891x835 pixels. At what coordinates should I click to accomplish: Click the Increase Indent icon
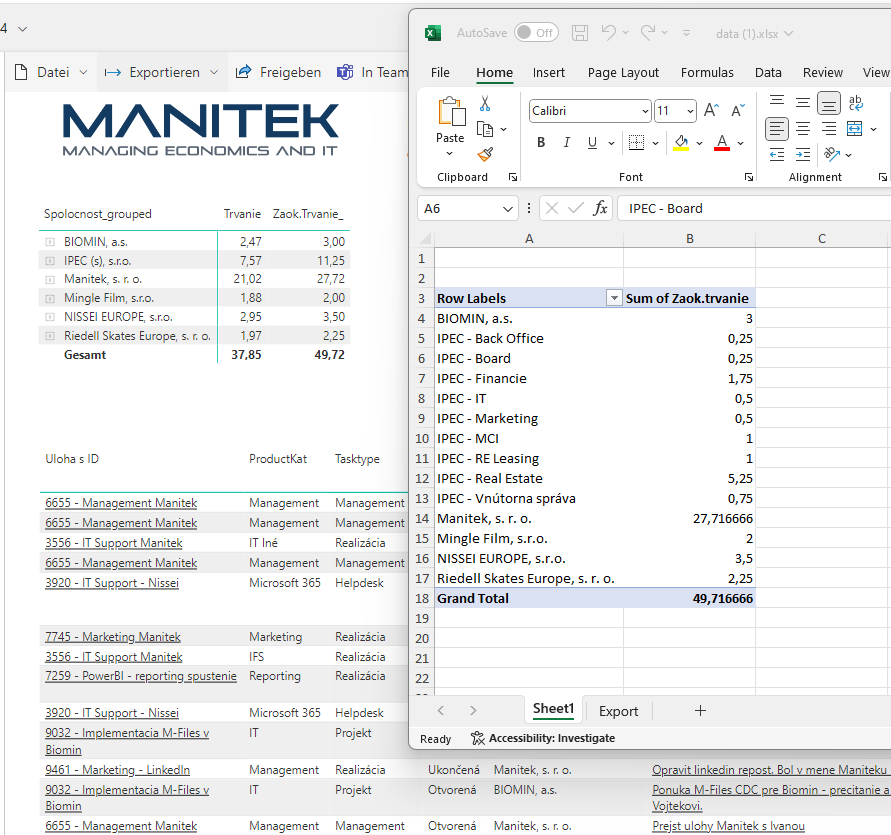803,155
